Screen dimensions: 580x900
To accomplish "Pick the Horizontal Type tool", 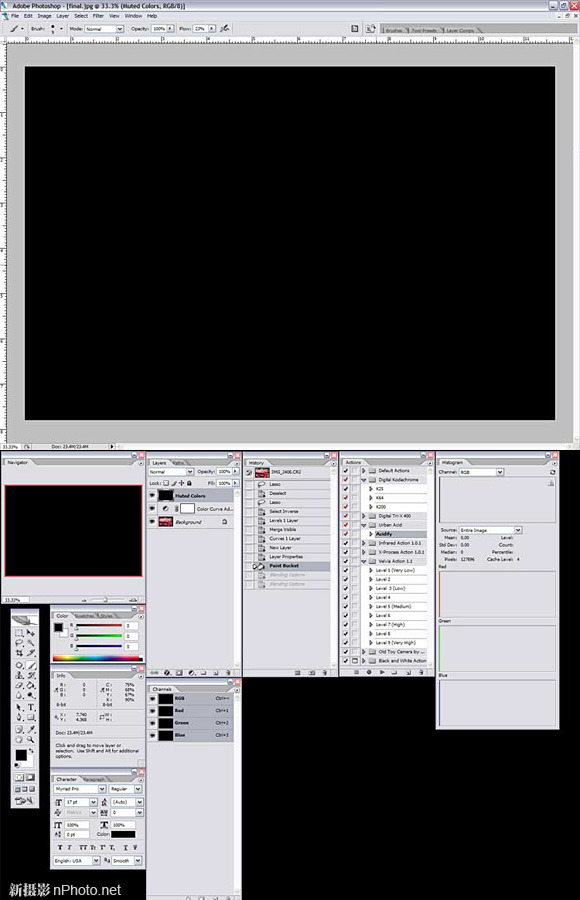I will [x=31, y=707].
